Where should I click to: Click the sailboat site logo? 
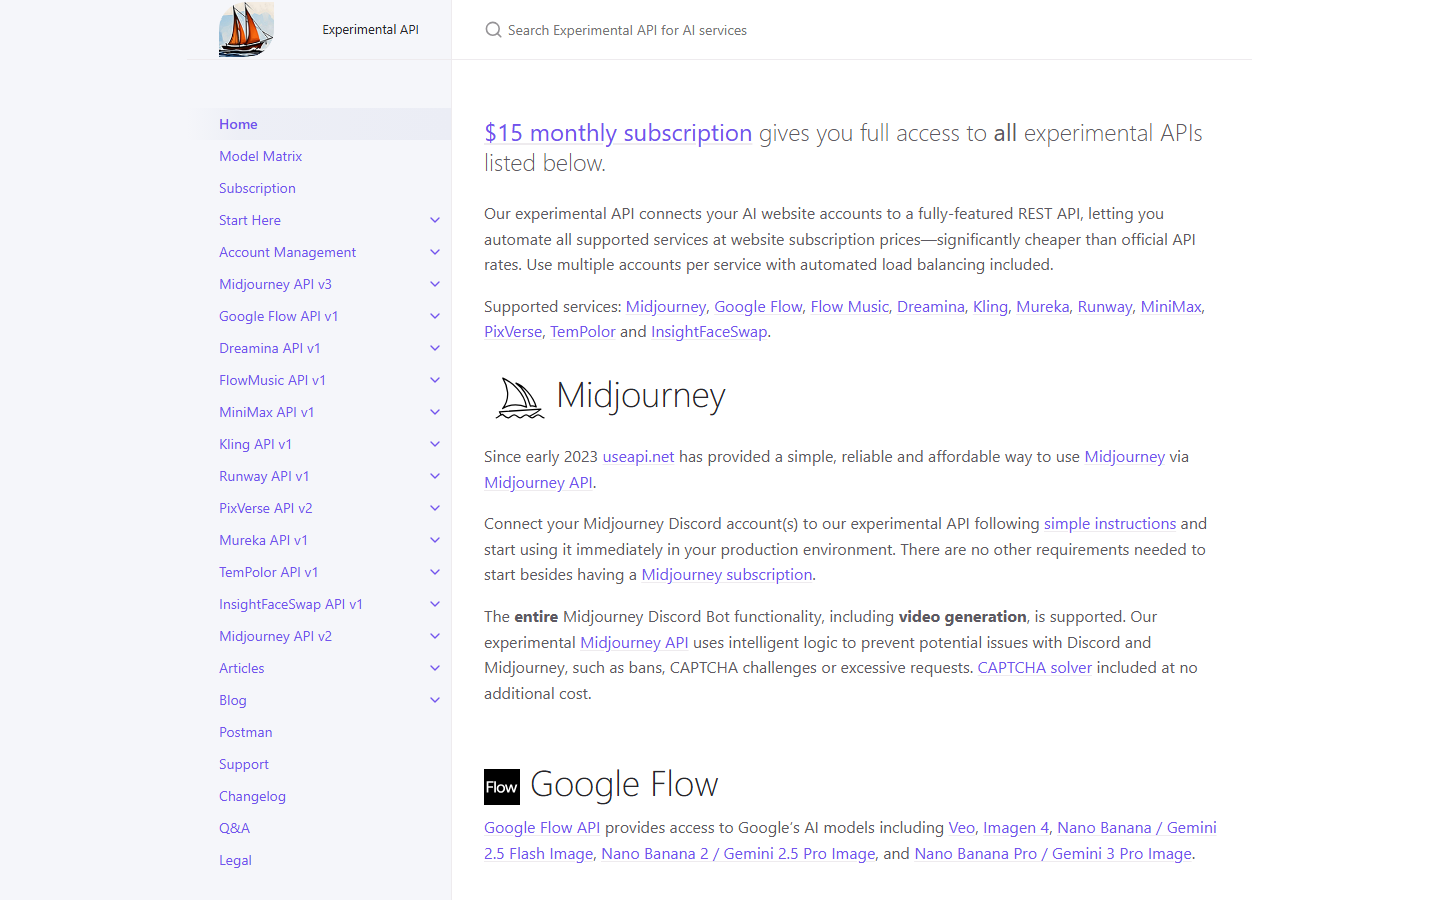[x=246, y=29]
